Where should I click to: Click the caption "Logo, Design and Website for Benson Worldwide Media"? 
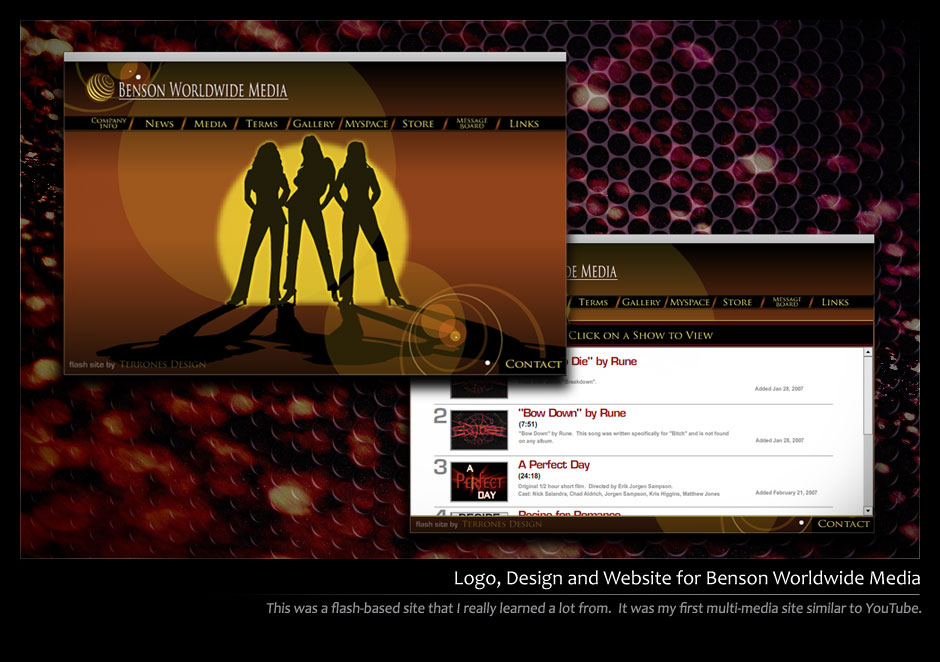687,578
